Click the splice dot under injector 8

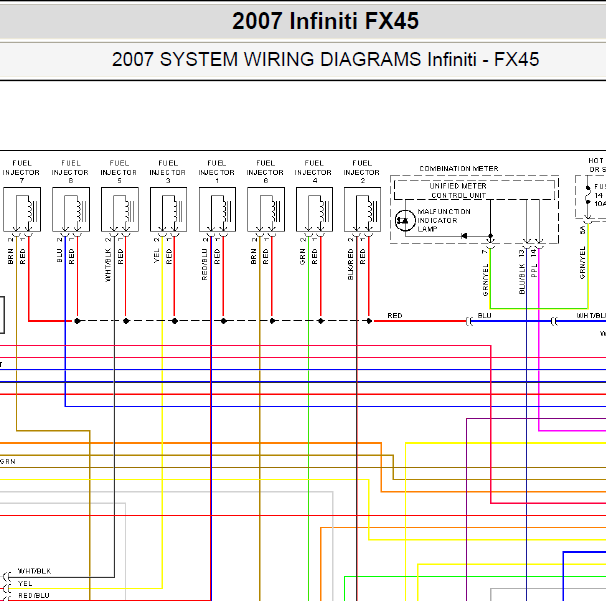coord(77,321)
